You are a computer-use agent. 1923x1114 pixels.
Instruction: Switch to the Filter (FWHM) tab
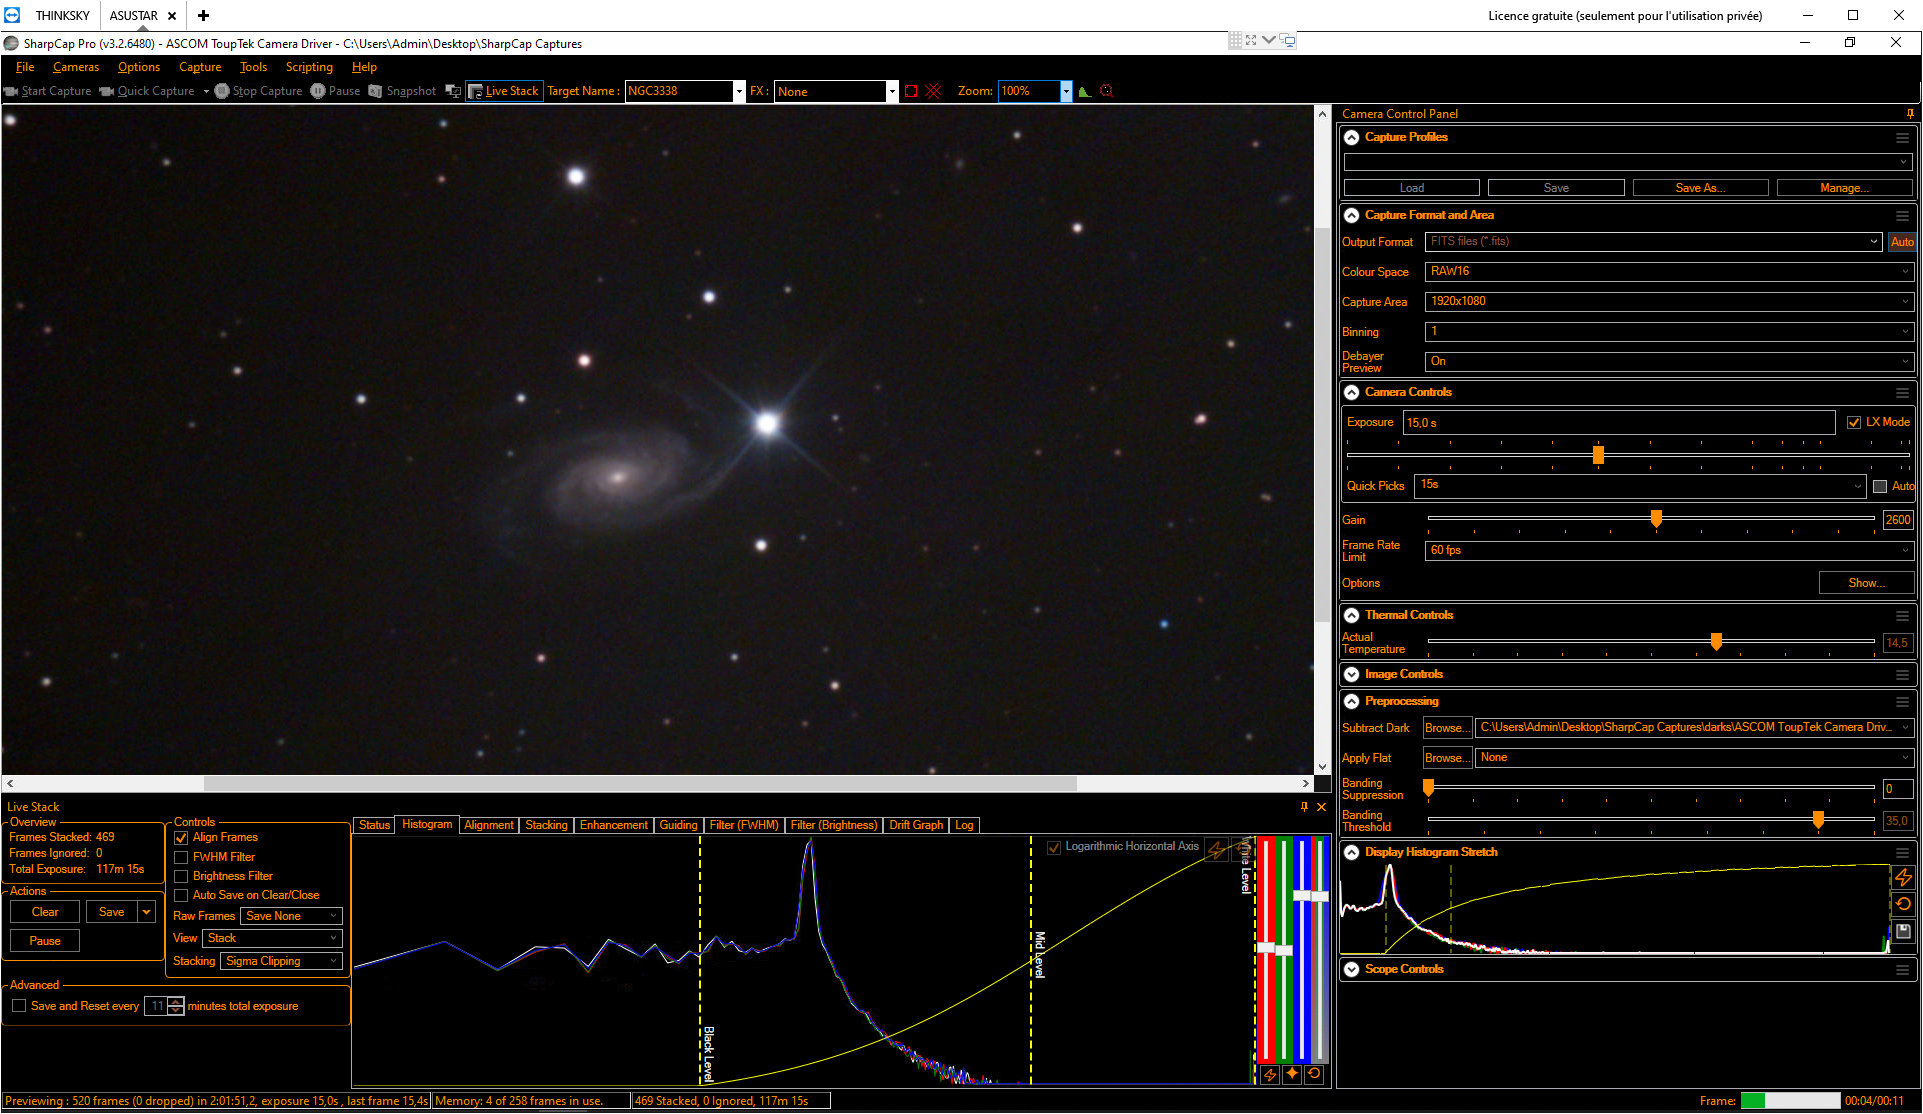point(743,826)
